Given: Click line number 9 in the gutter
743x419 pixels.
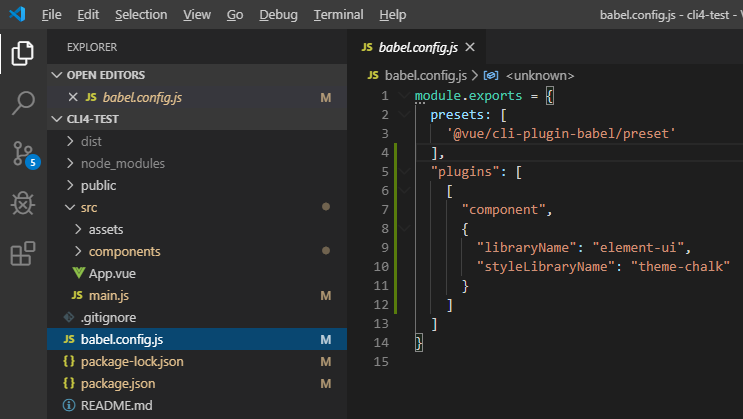Looking at the screenshot, I should coord(385,248).
